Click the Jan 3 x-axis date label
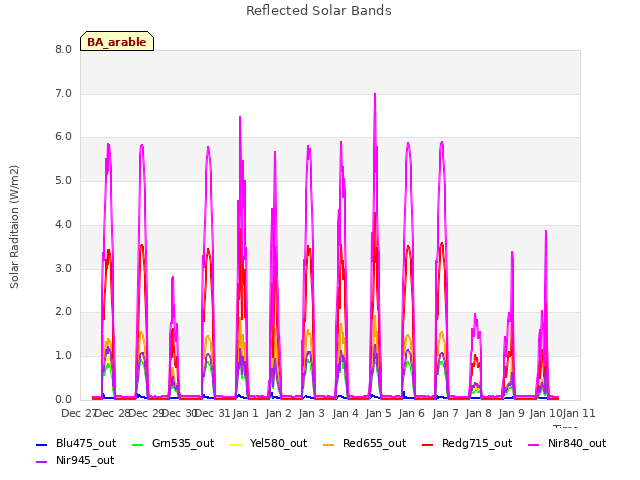This screenshot has width=640, height=480. [x=311, y=413]
